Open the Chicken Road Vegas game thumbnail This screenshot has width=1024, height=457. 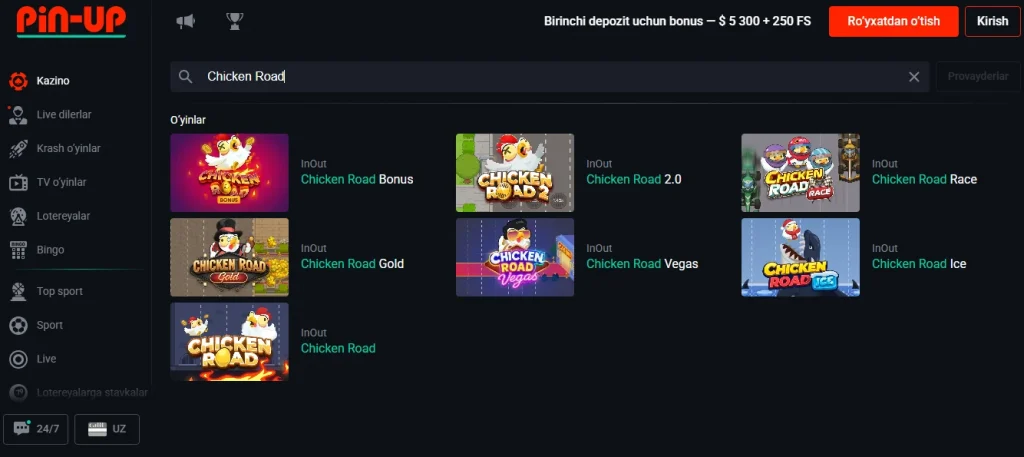point(515,257)
